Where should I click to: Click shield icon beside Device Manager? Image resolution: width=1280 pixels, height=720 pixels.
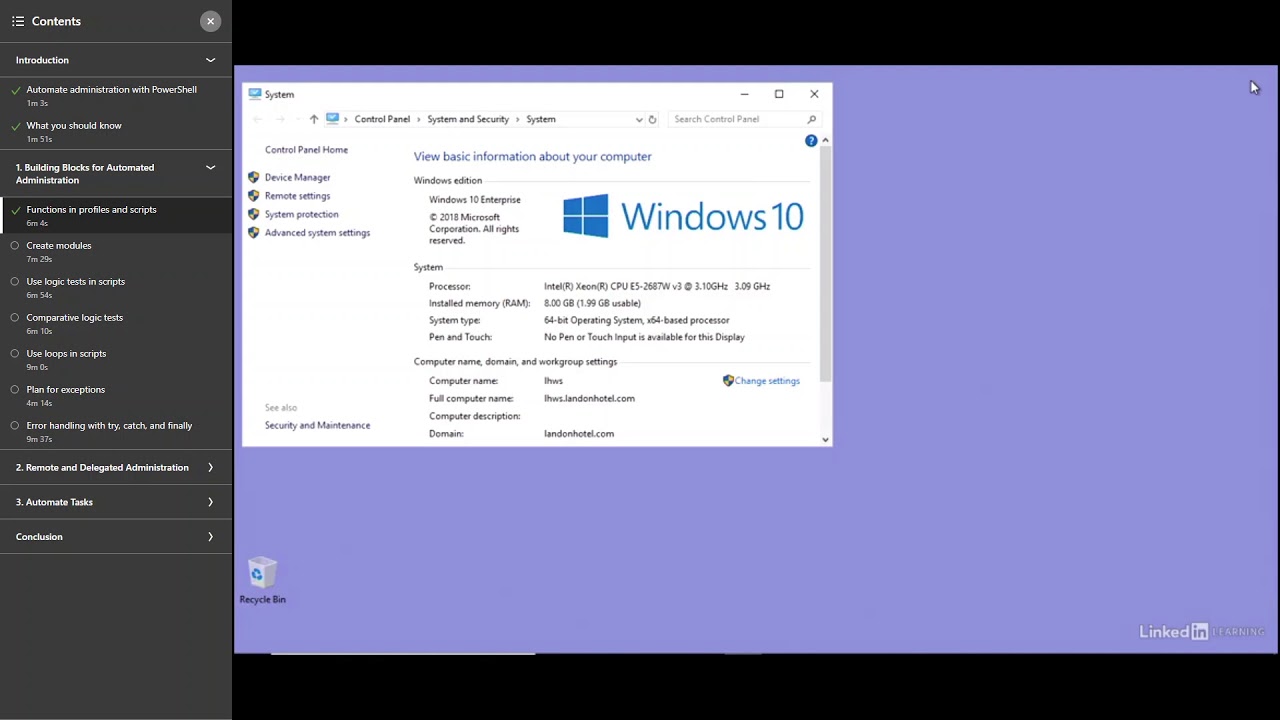point(254,177)
